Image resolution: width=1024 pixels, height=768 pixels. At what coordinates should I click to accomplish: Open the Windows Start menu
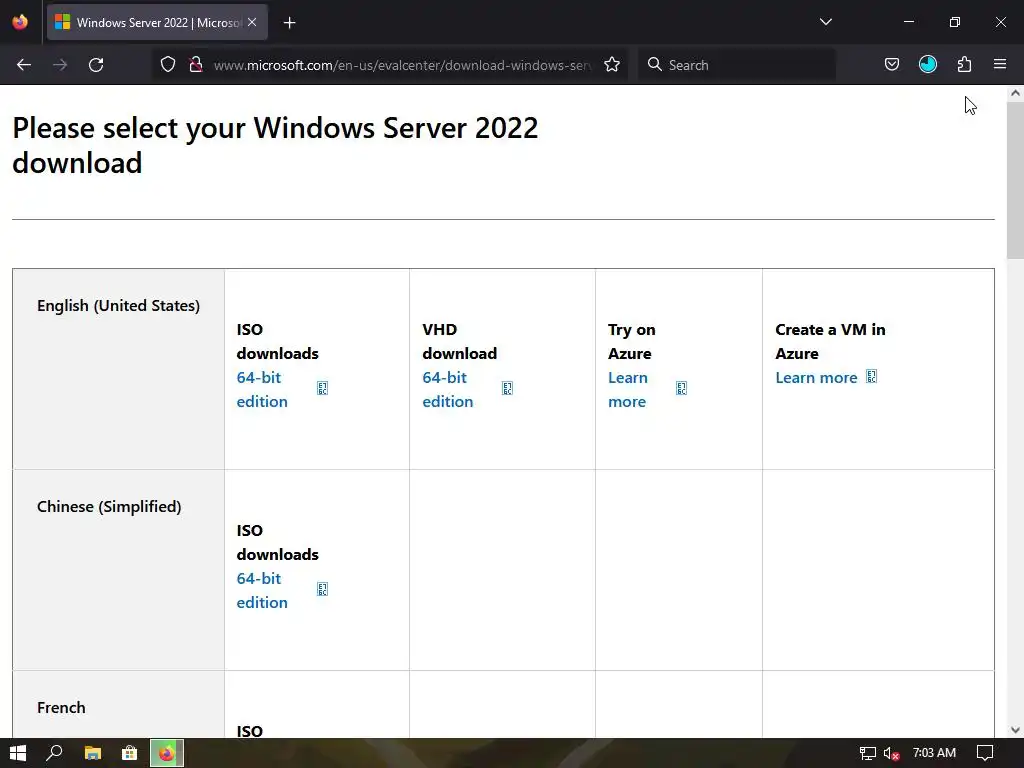pos(18,753)
